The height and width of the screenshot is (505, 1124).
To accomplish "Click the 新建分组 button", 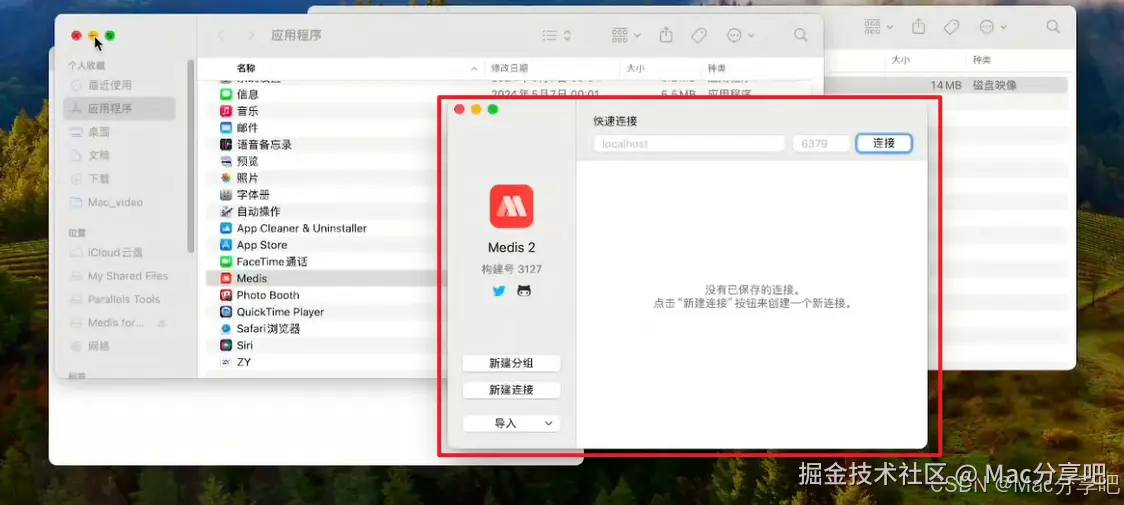I will 511,363.
